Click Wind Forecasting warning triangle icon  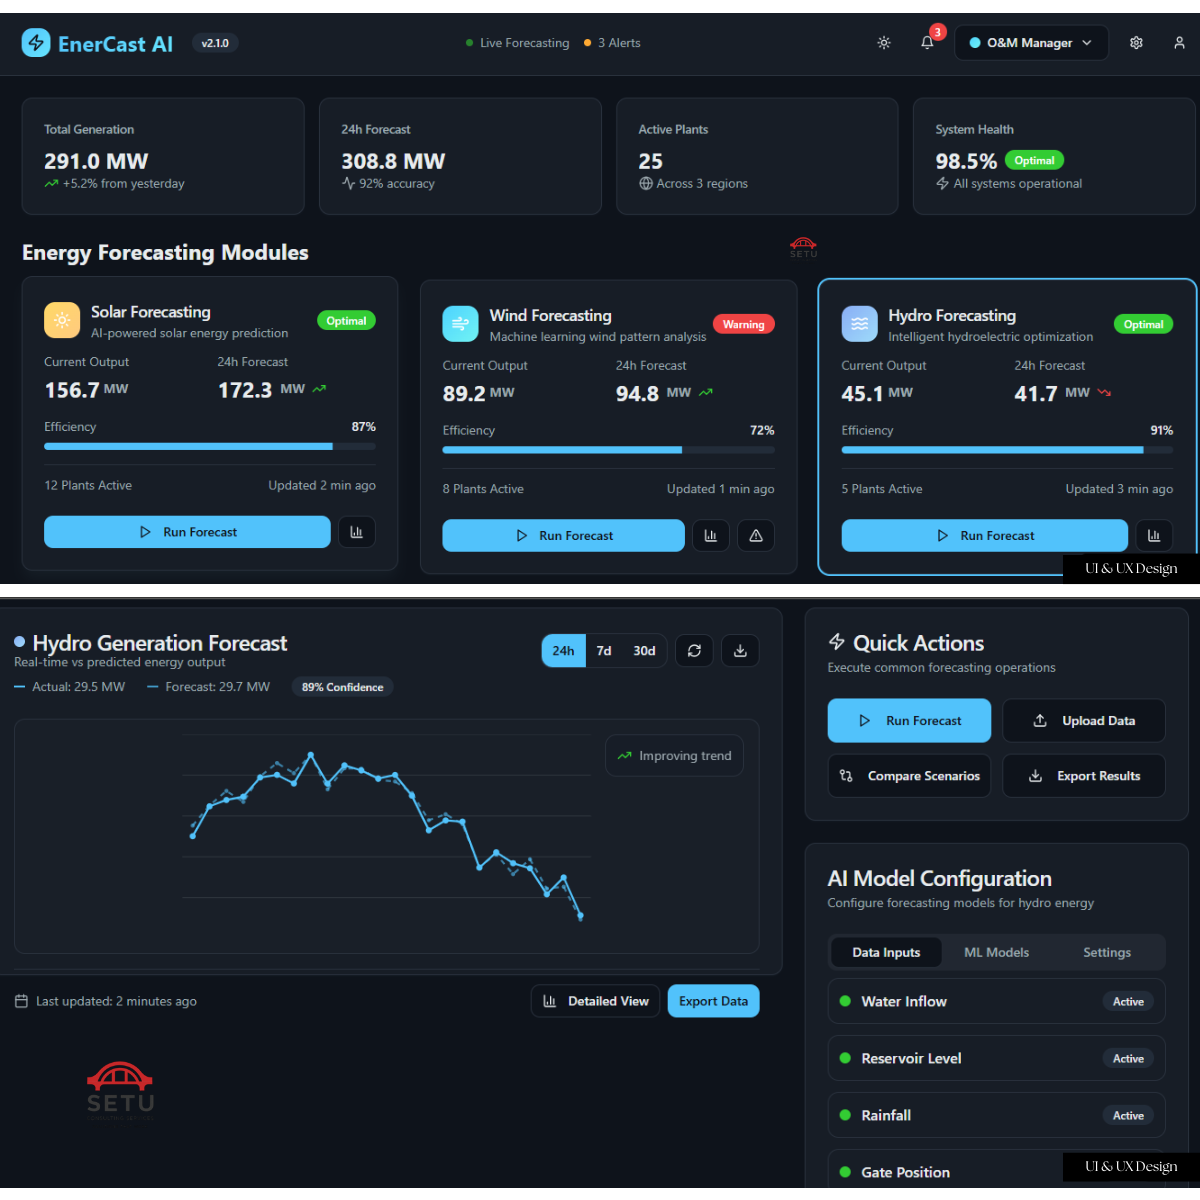(756, 536)
